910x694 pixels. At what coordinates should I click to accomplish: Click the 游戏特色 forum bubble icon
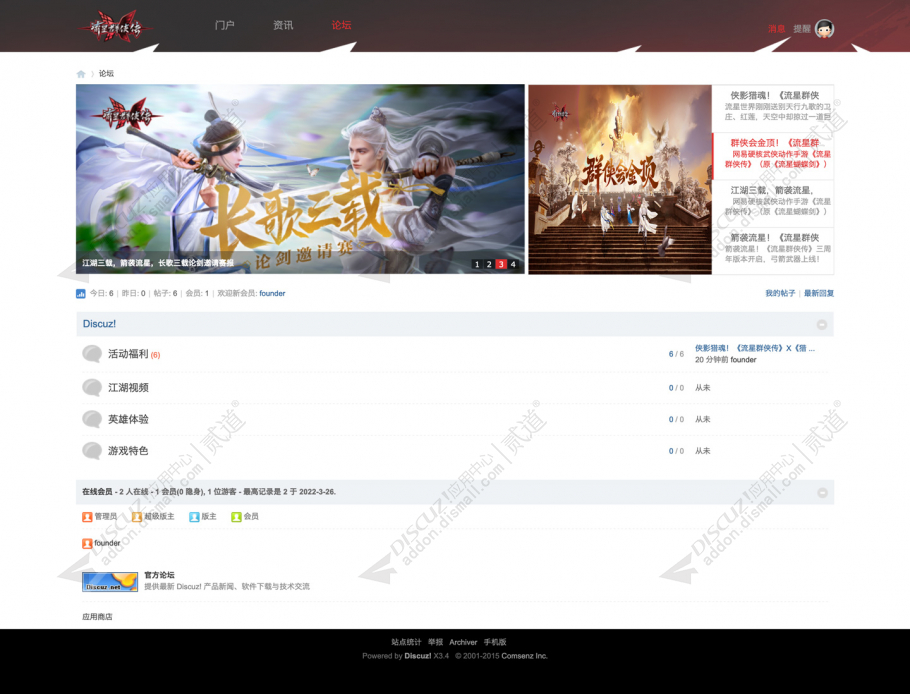[92, 451]
